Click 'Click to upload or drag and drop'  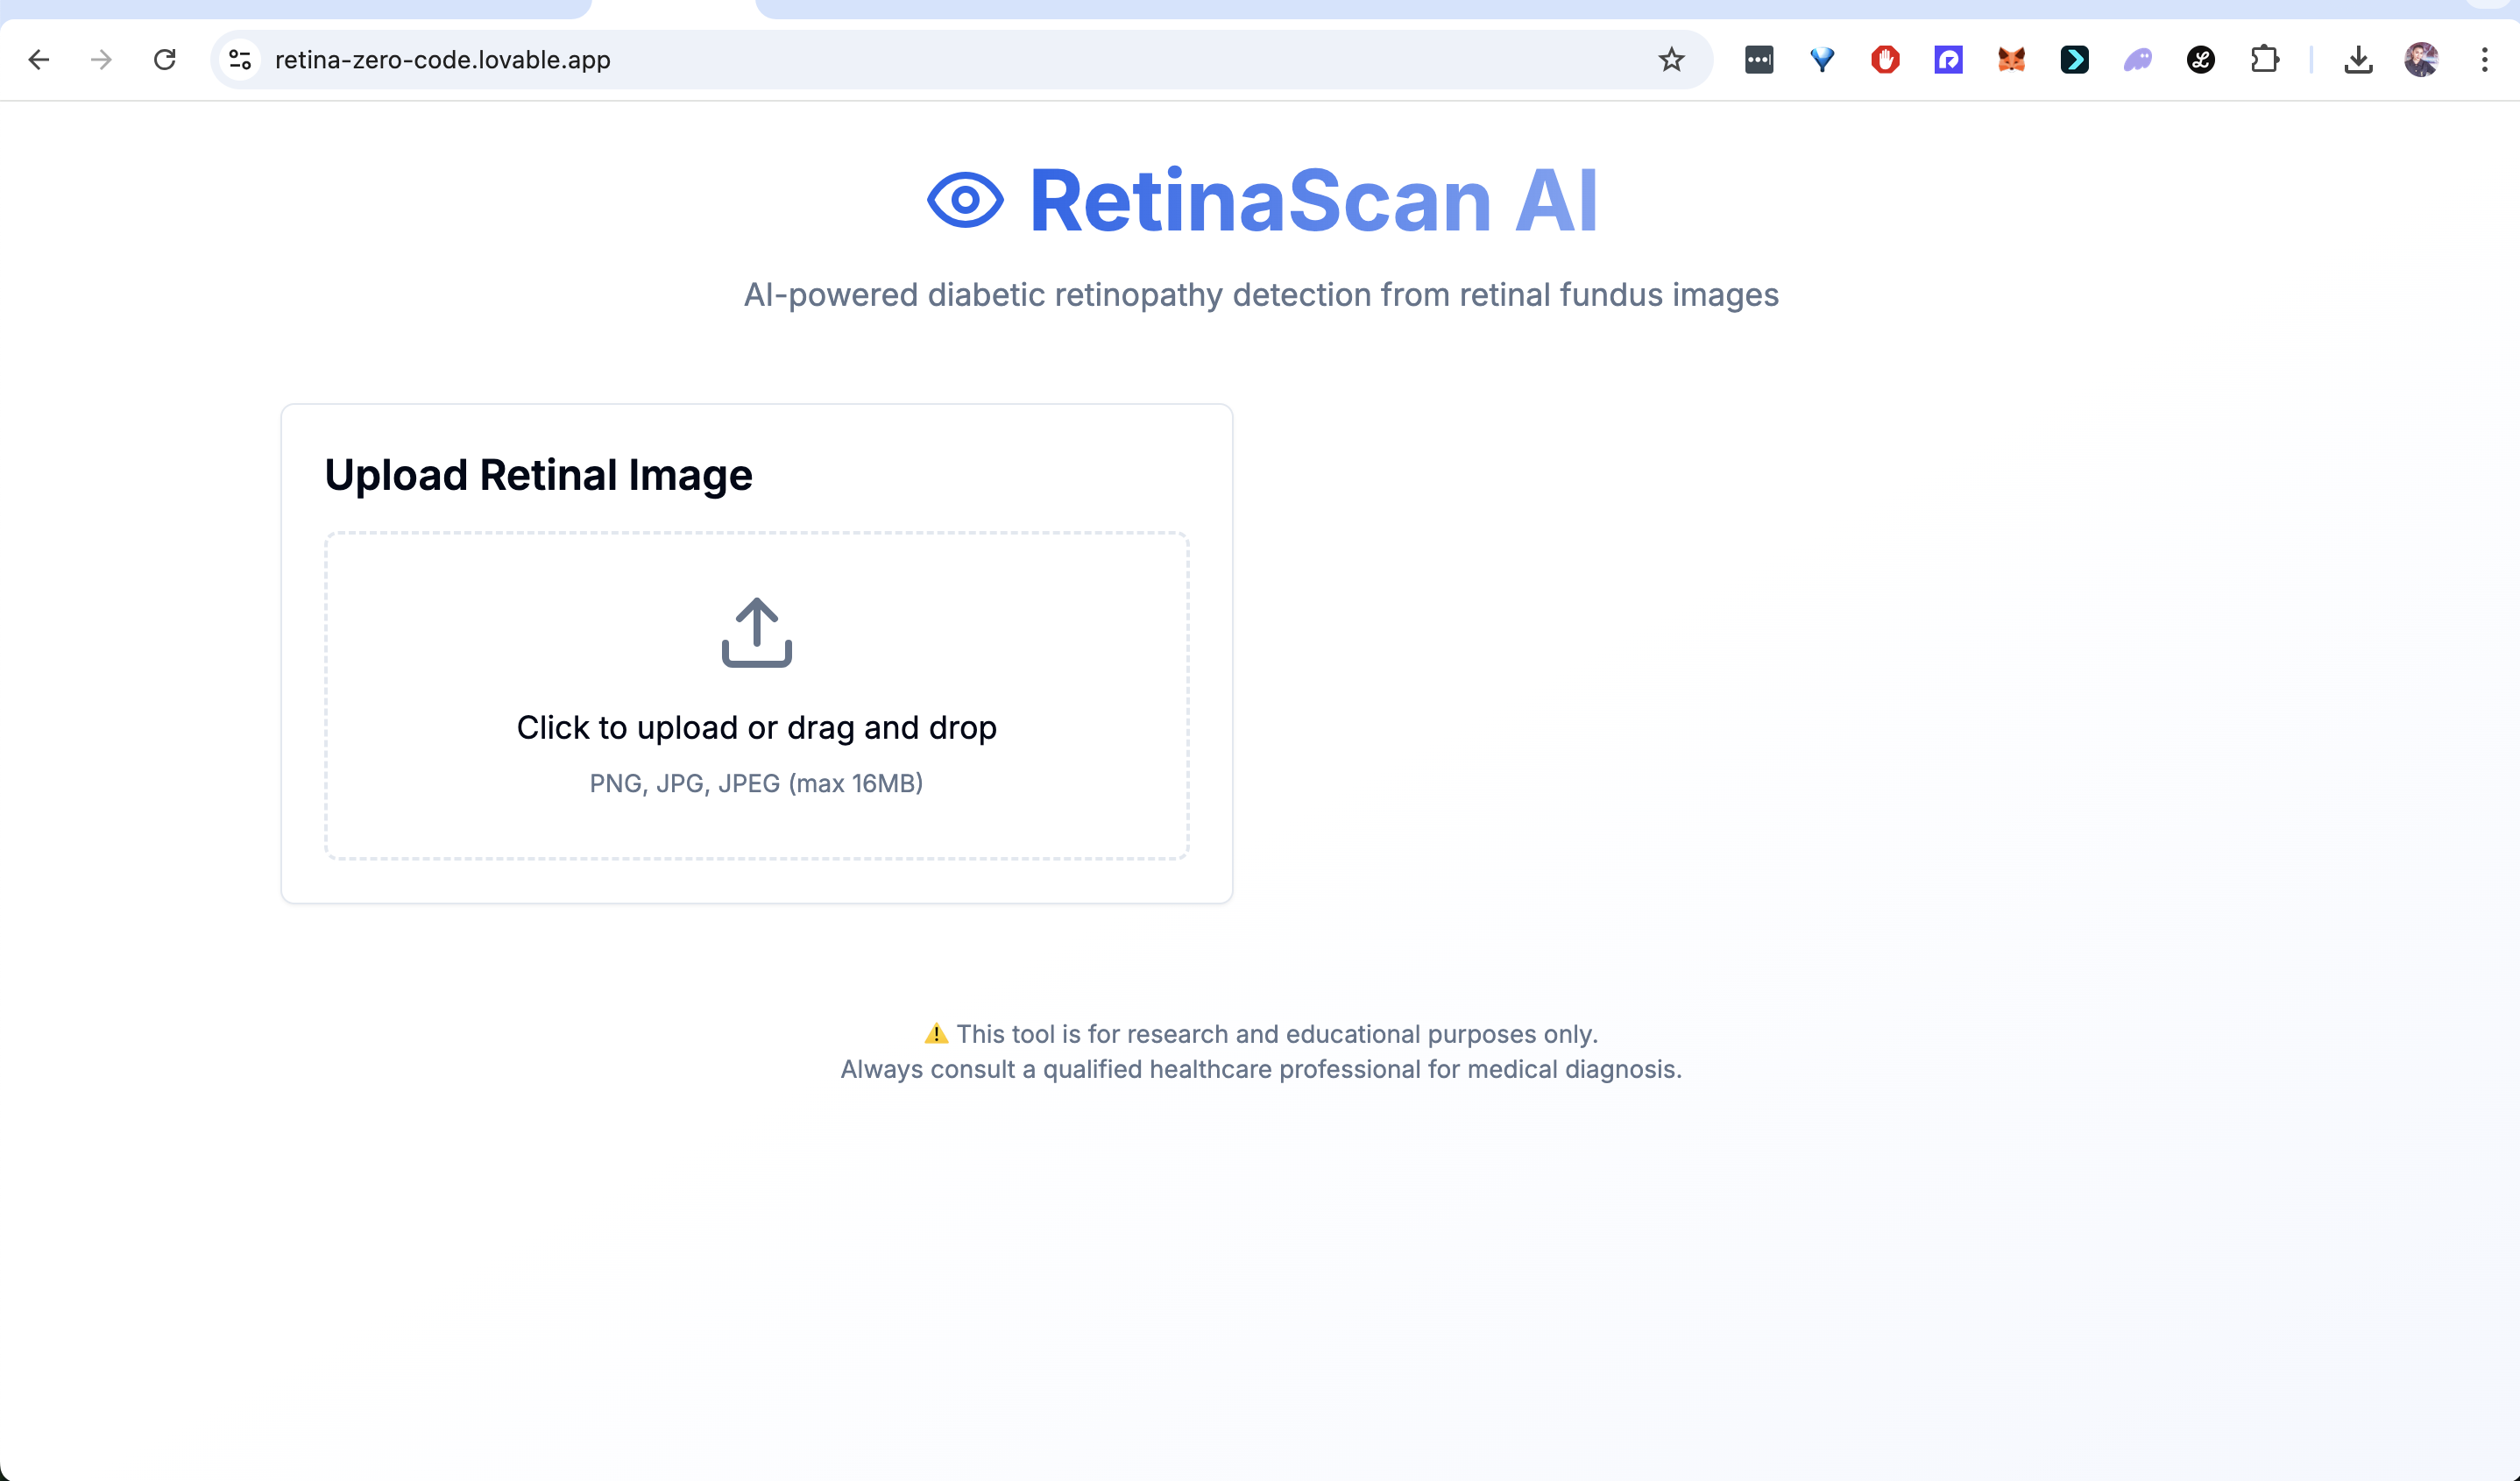[756, 727]
